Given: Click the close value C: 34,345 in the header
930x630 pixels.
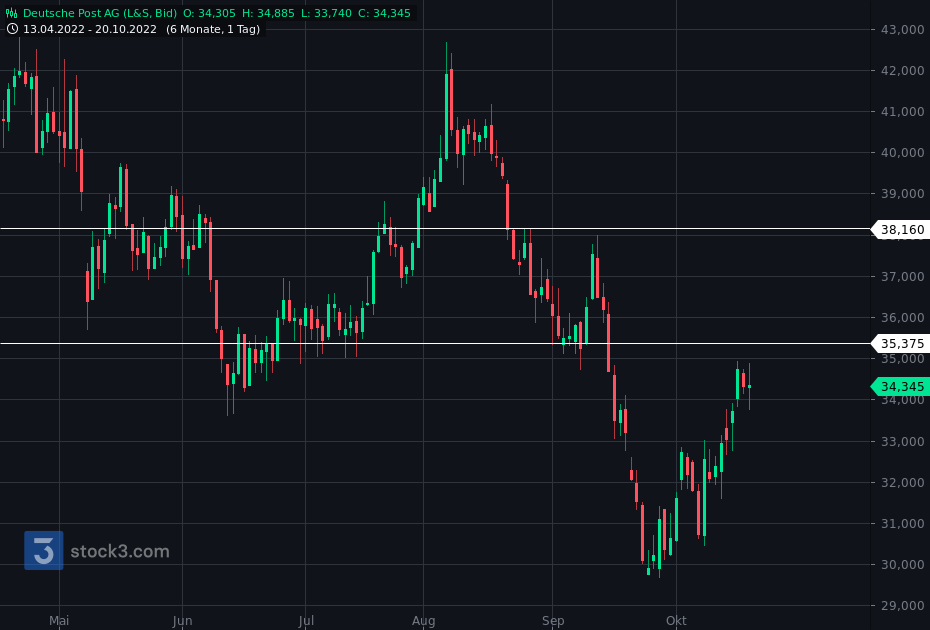Looking at the screenshot, I should pos(383,13).
